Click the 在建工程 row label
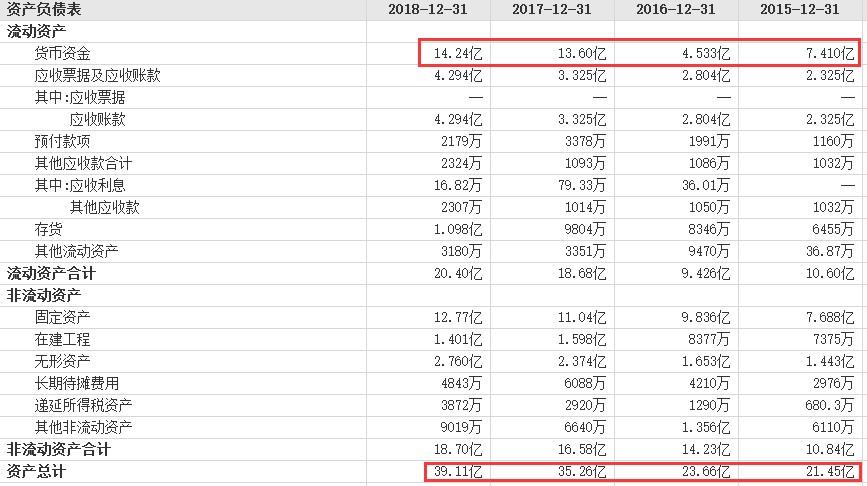This screenshot has height=486, width=867. [62, 339]
